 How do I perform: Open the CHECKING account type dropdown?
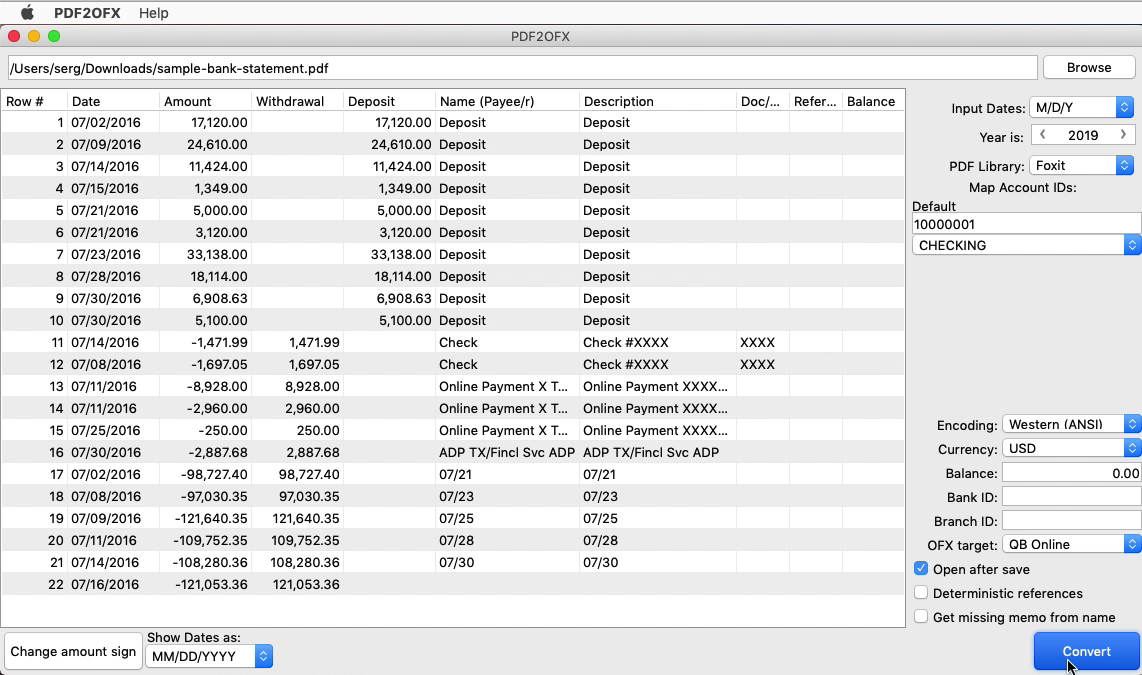click(x=1026, y=245)
